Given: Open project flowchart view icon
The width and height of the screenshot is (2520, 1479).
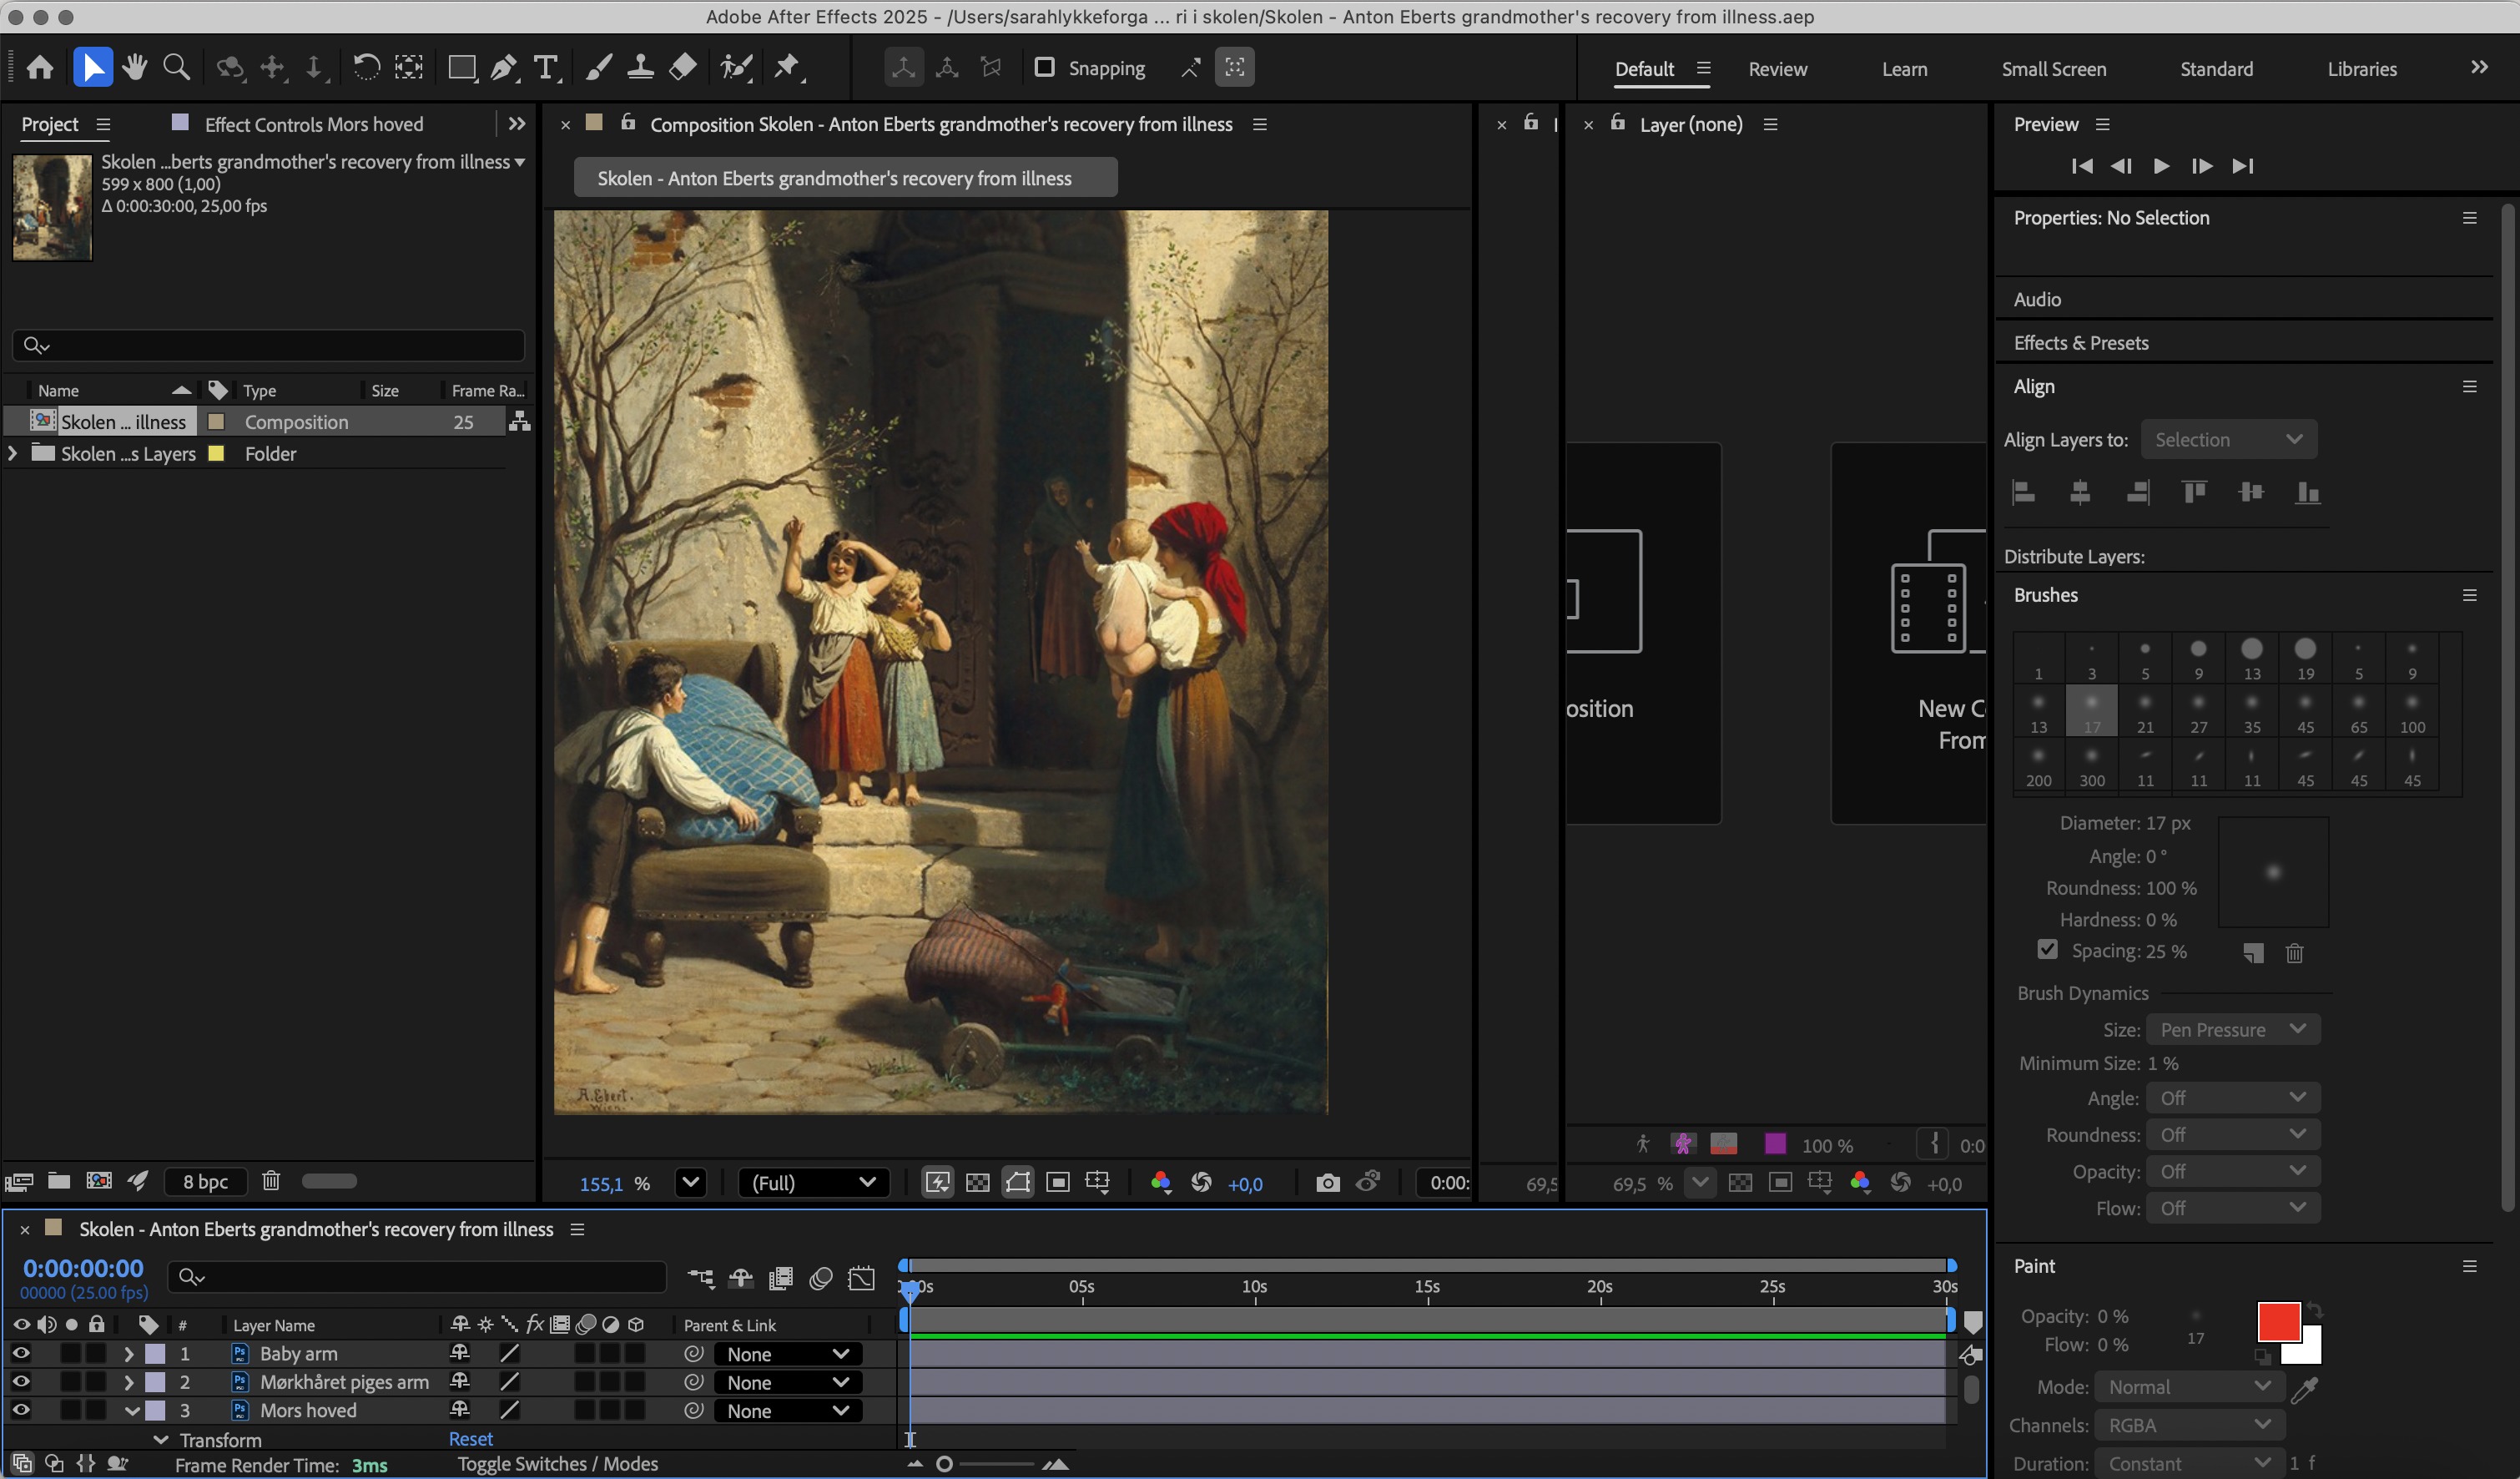Looking at the screenshot, I should (519, 422).
